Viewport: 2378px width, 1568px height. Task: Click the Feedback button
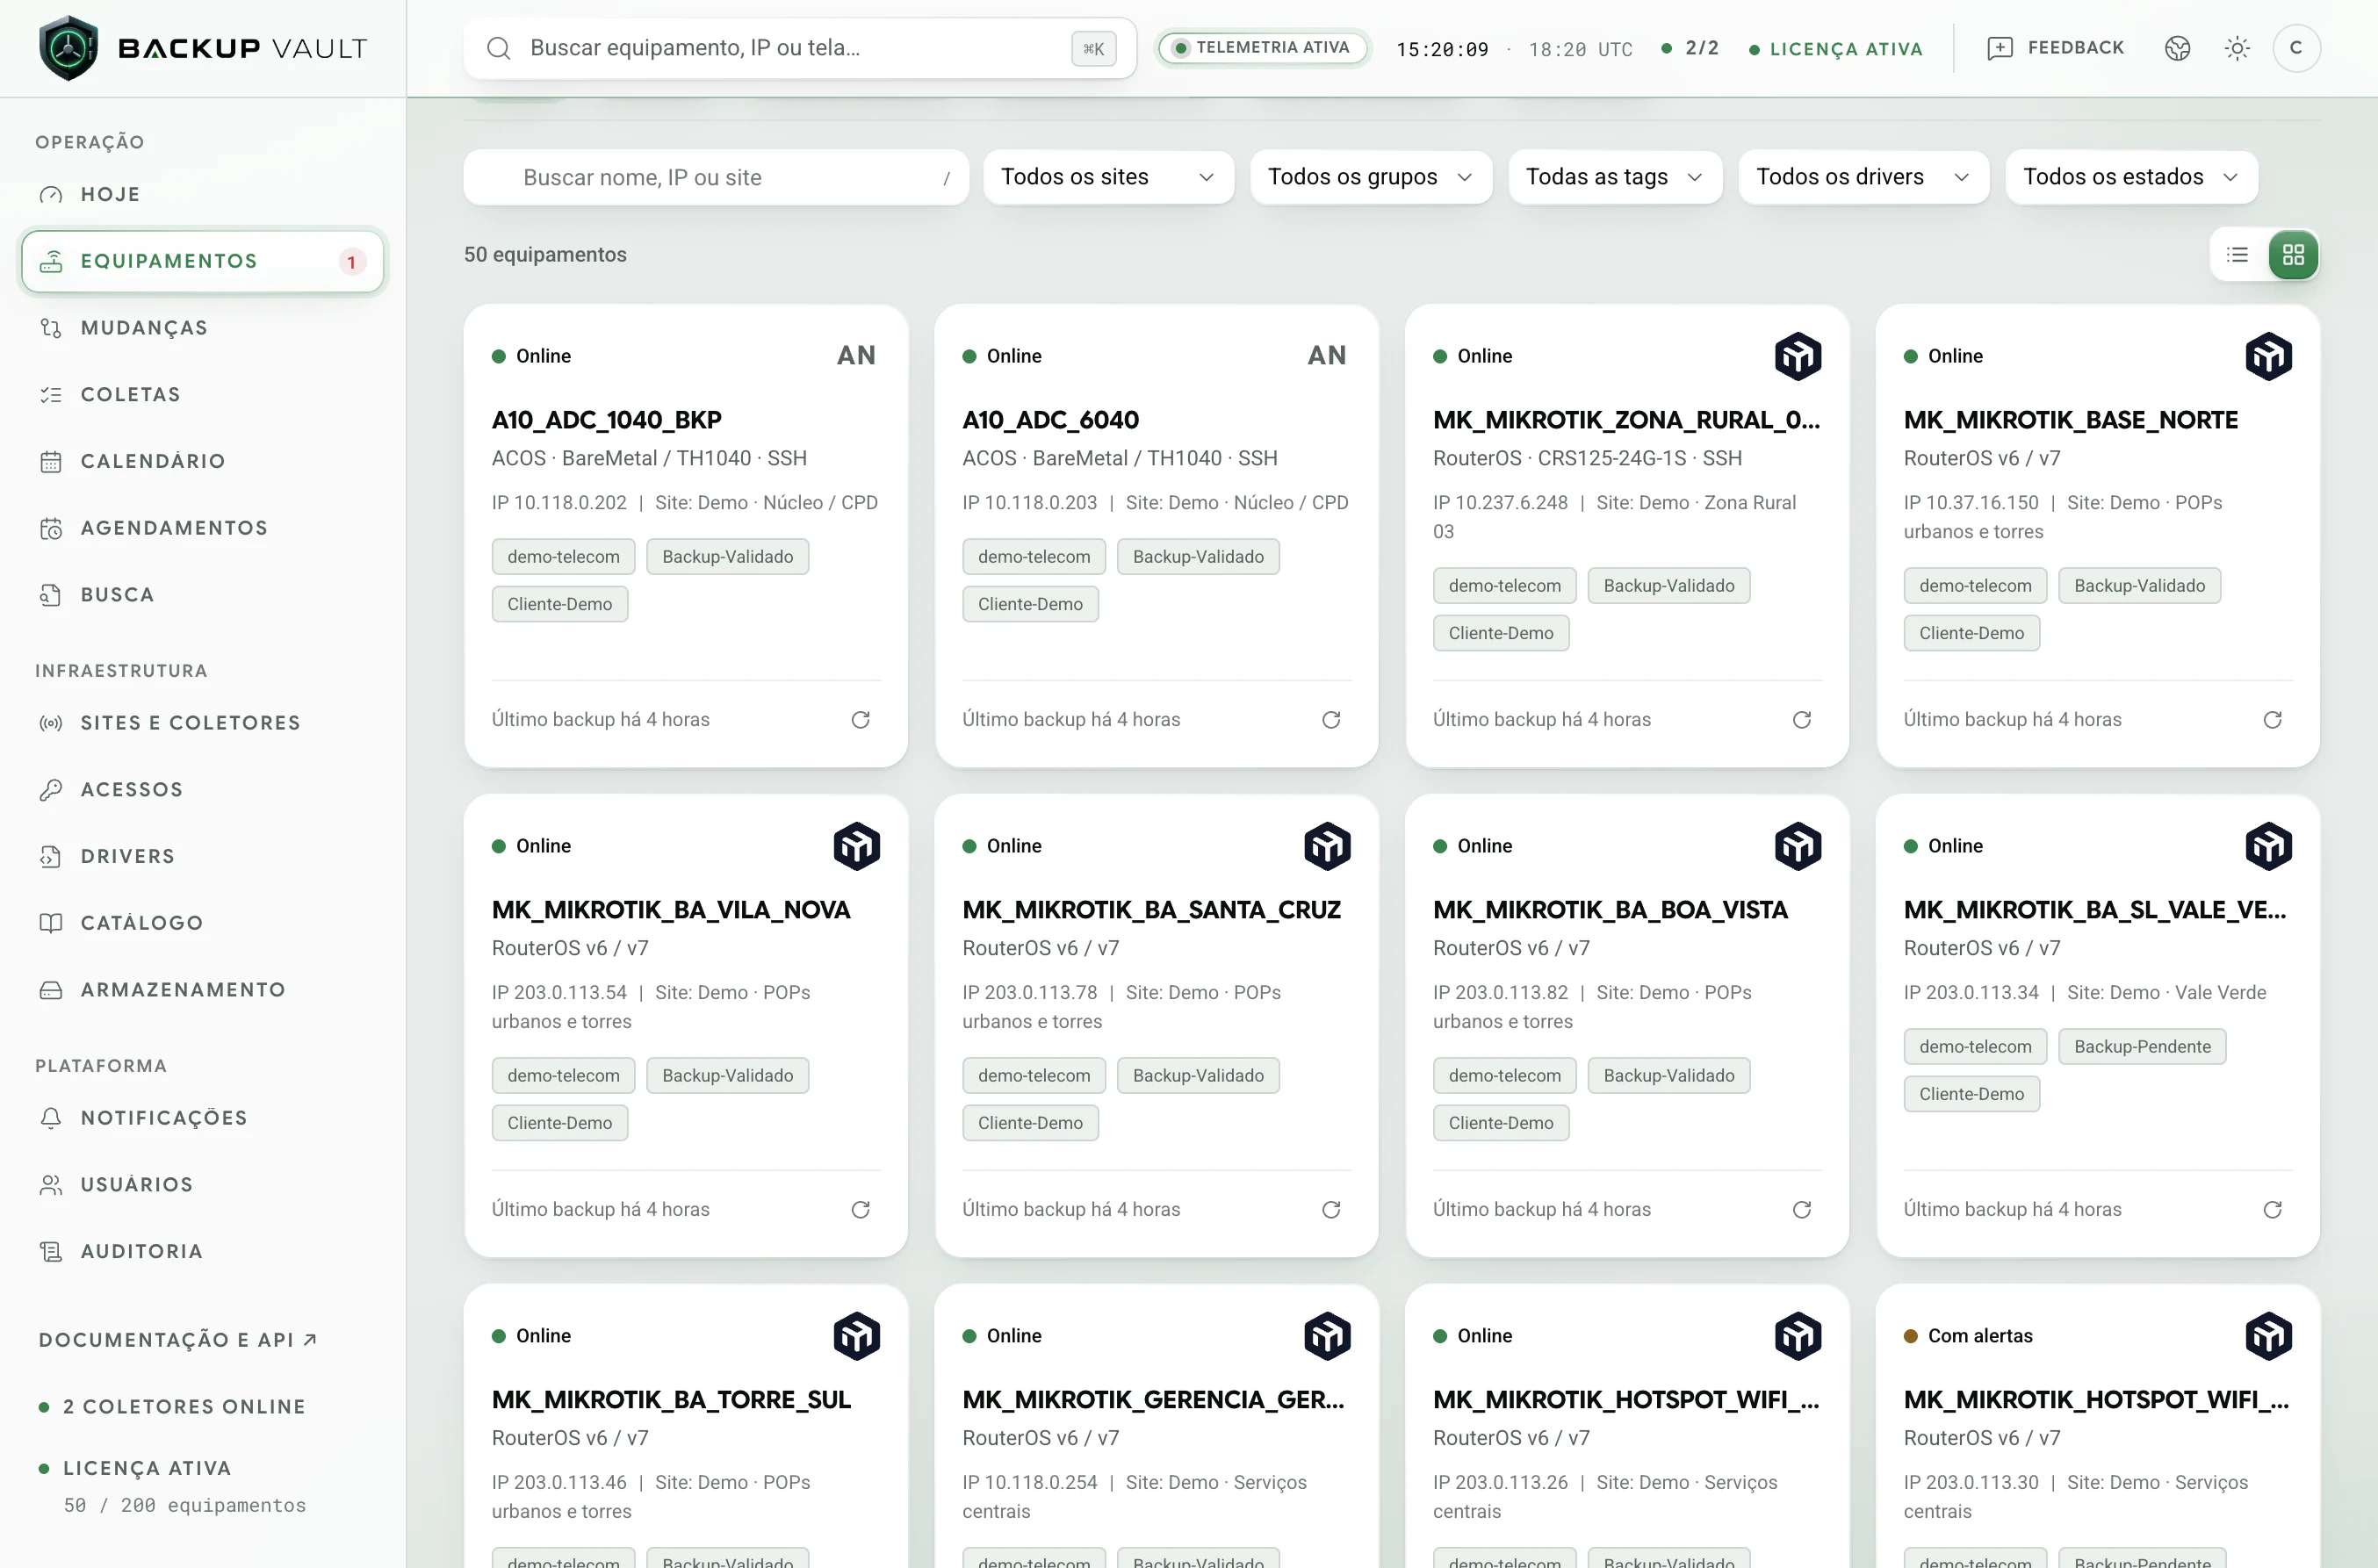point(2055,48)
